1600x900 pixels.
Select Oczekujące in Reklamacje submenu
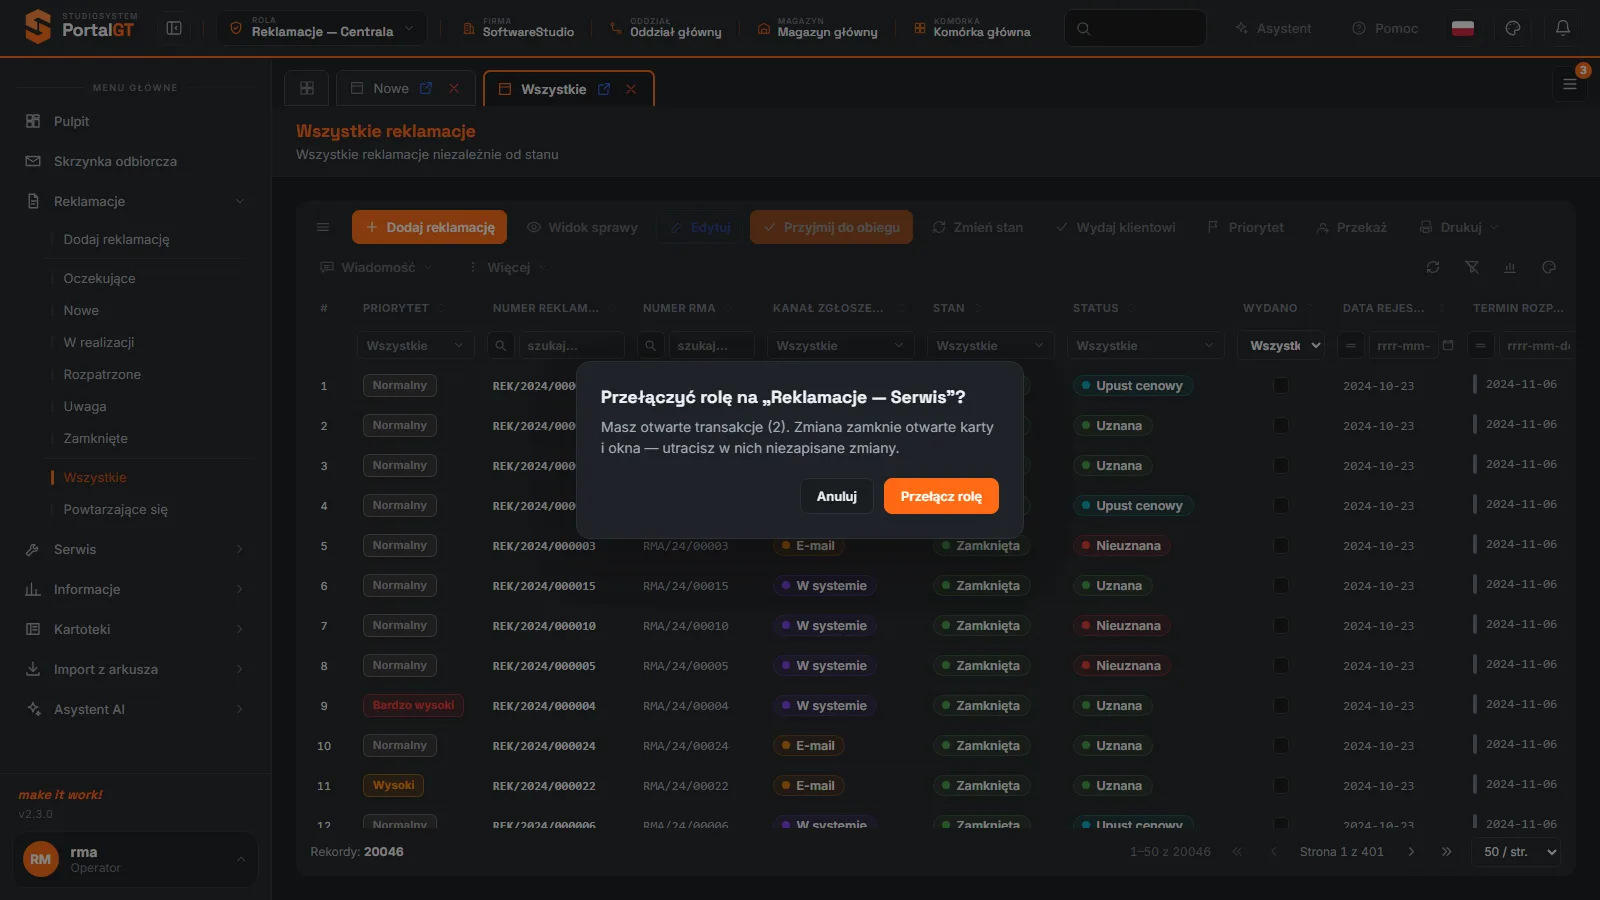pos(99,278)
